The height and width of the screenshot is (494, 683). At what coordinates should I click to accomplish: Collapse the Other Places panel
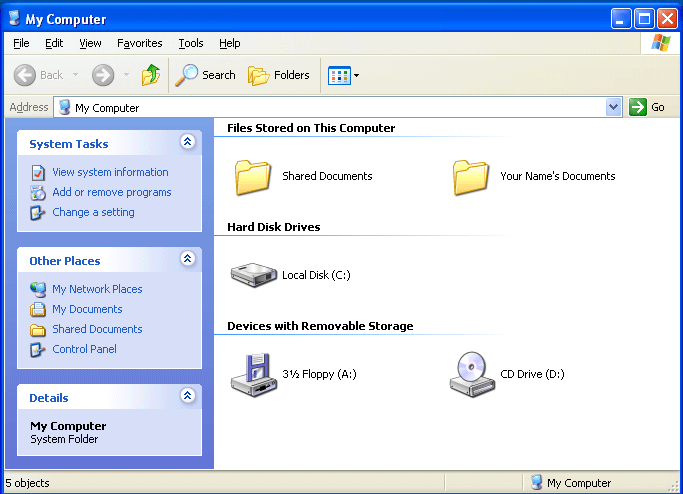point(187,259)
